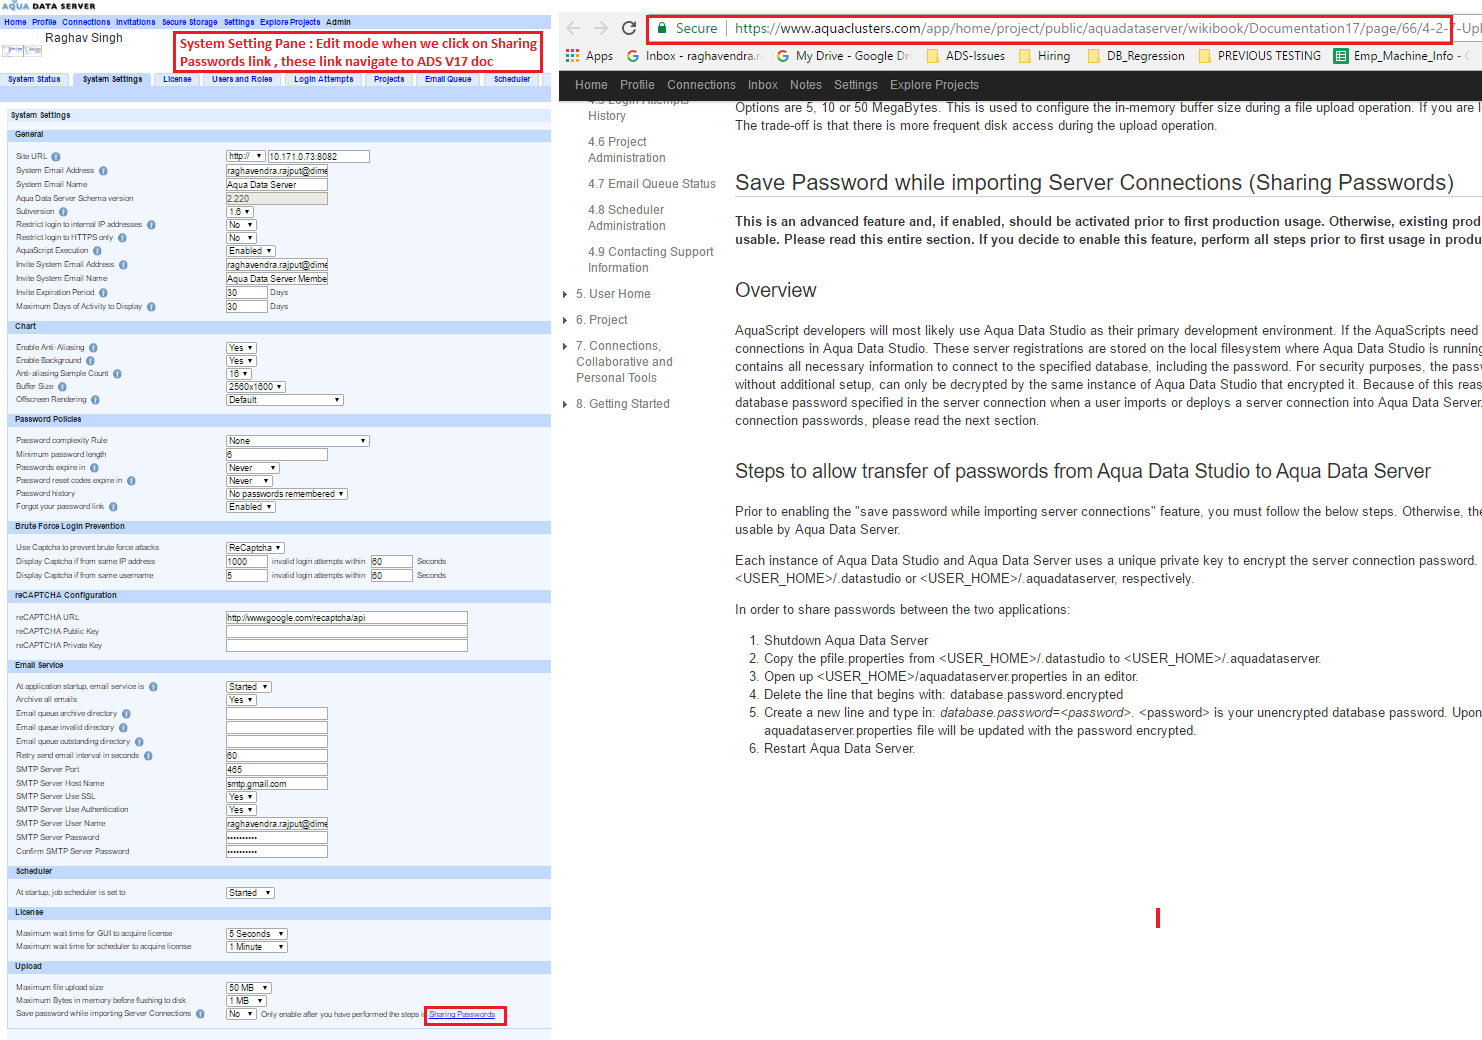The width and height of the screenshot is (1482, 1040).
Task: Expand the 5. User Home section
Action: point(565,294)
